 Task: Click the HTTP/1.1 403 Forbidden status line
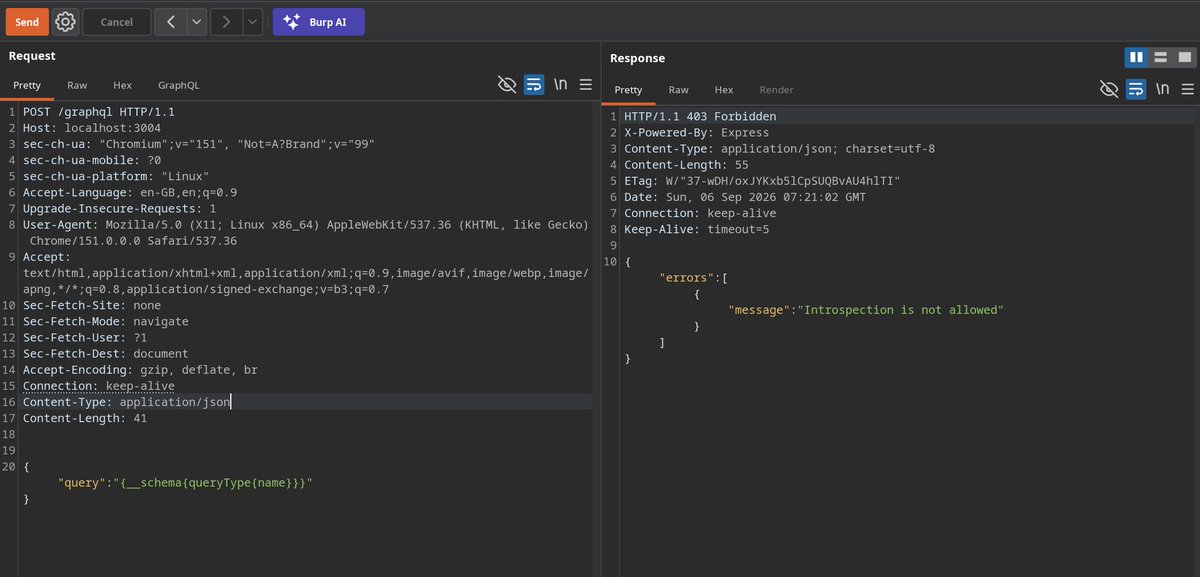(700, 117)
